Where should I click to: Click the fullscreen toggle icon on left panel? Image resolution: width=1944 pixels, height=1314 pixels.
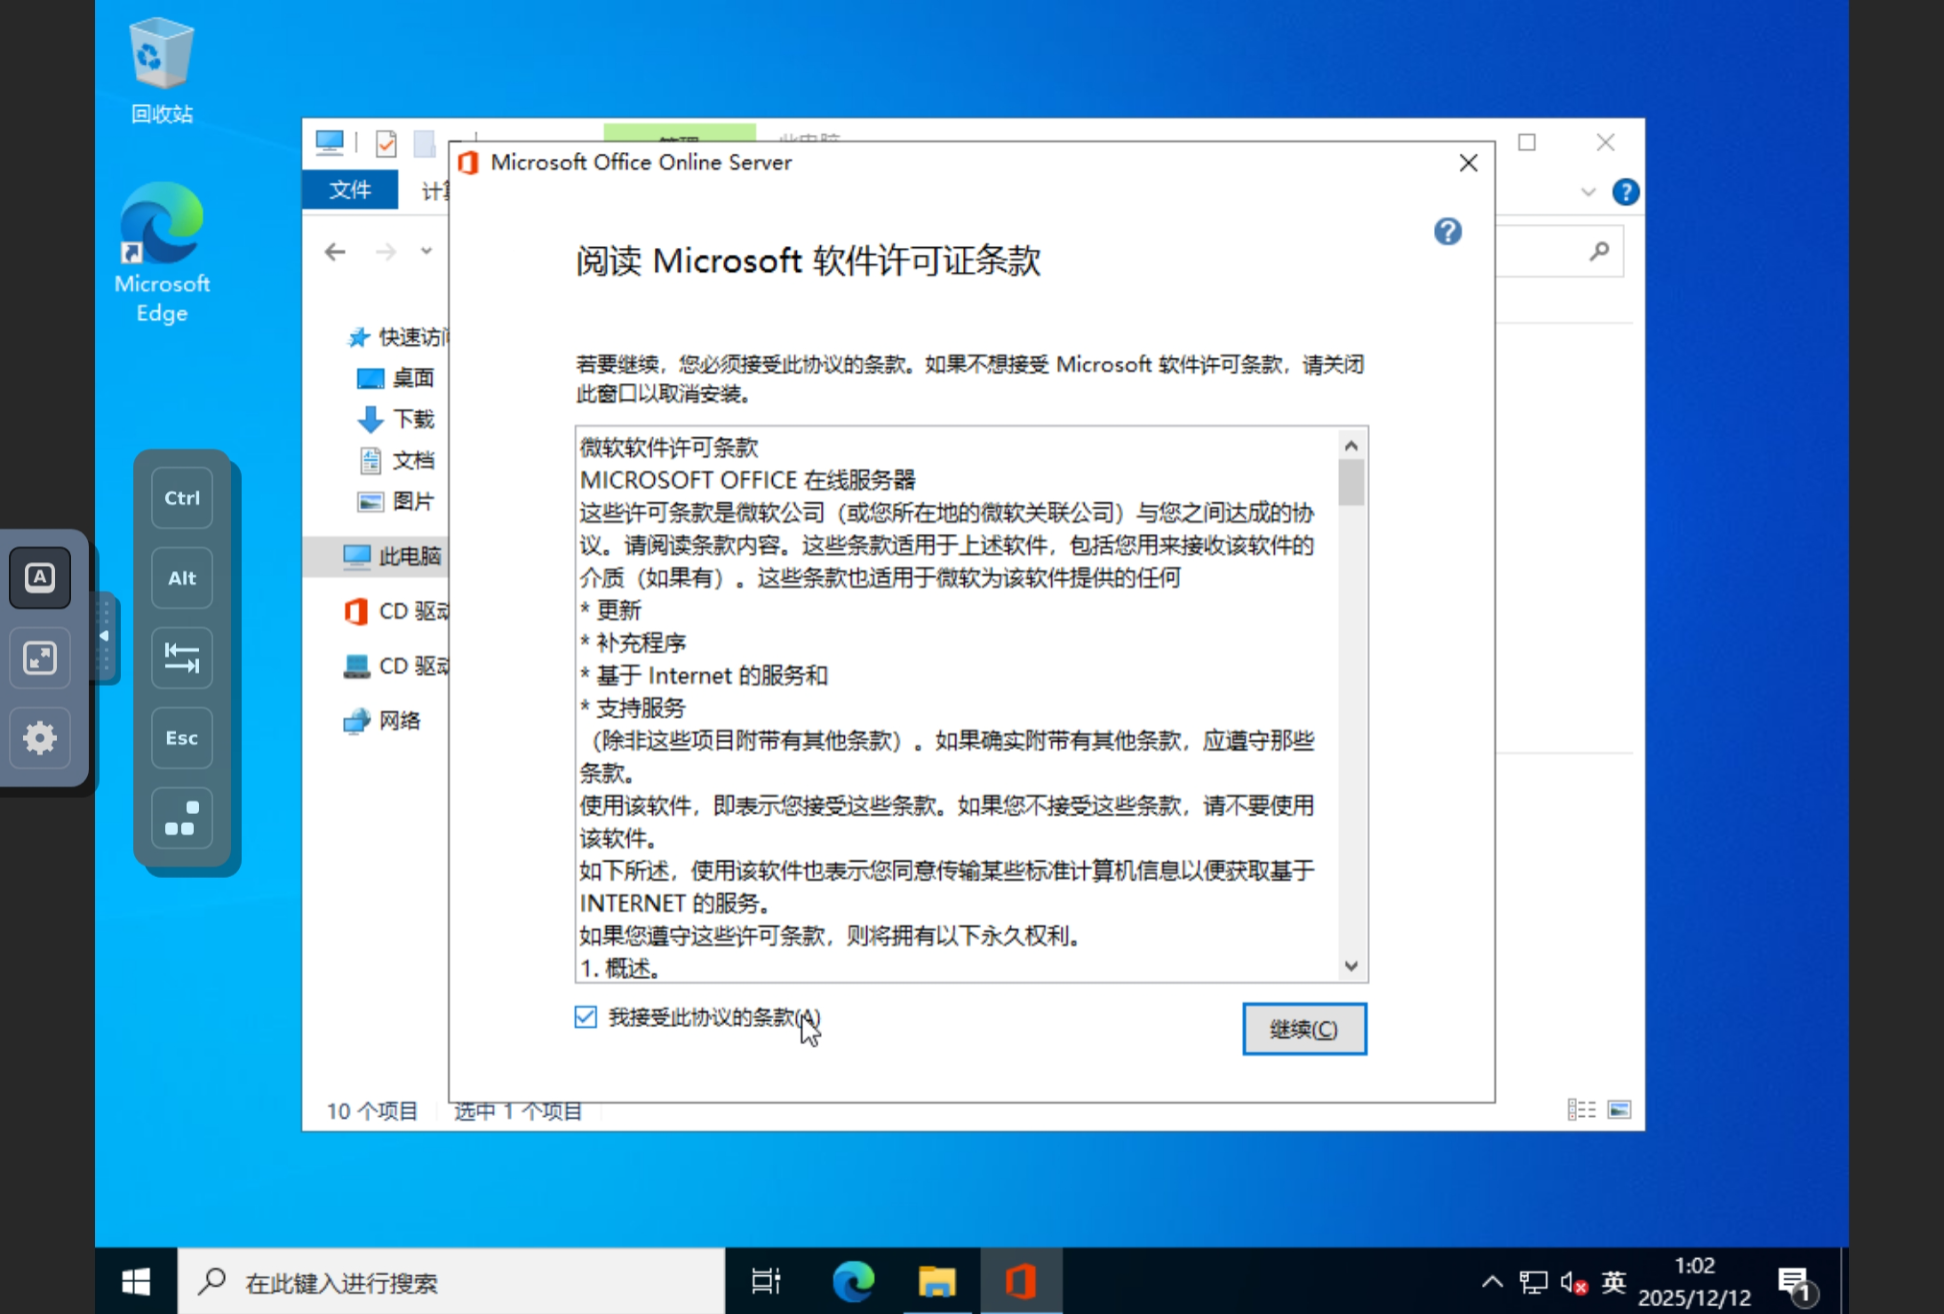[x=40, y=658]
